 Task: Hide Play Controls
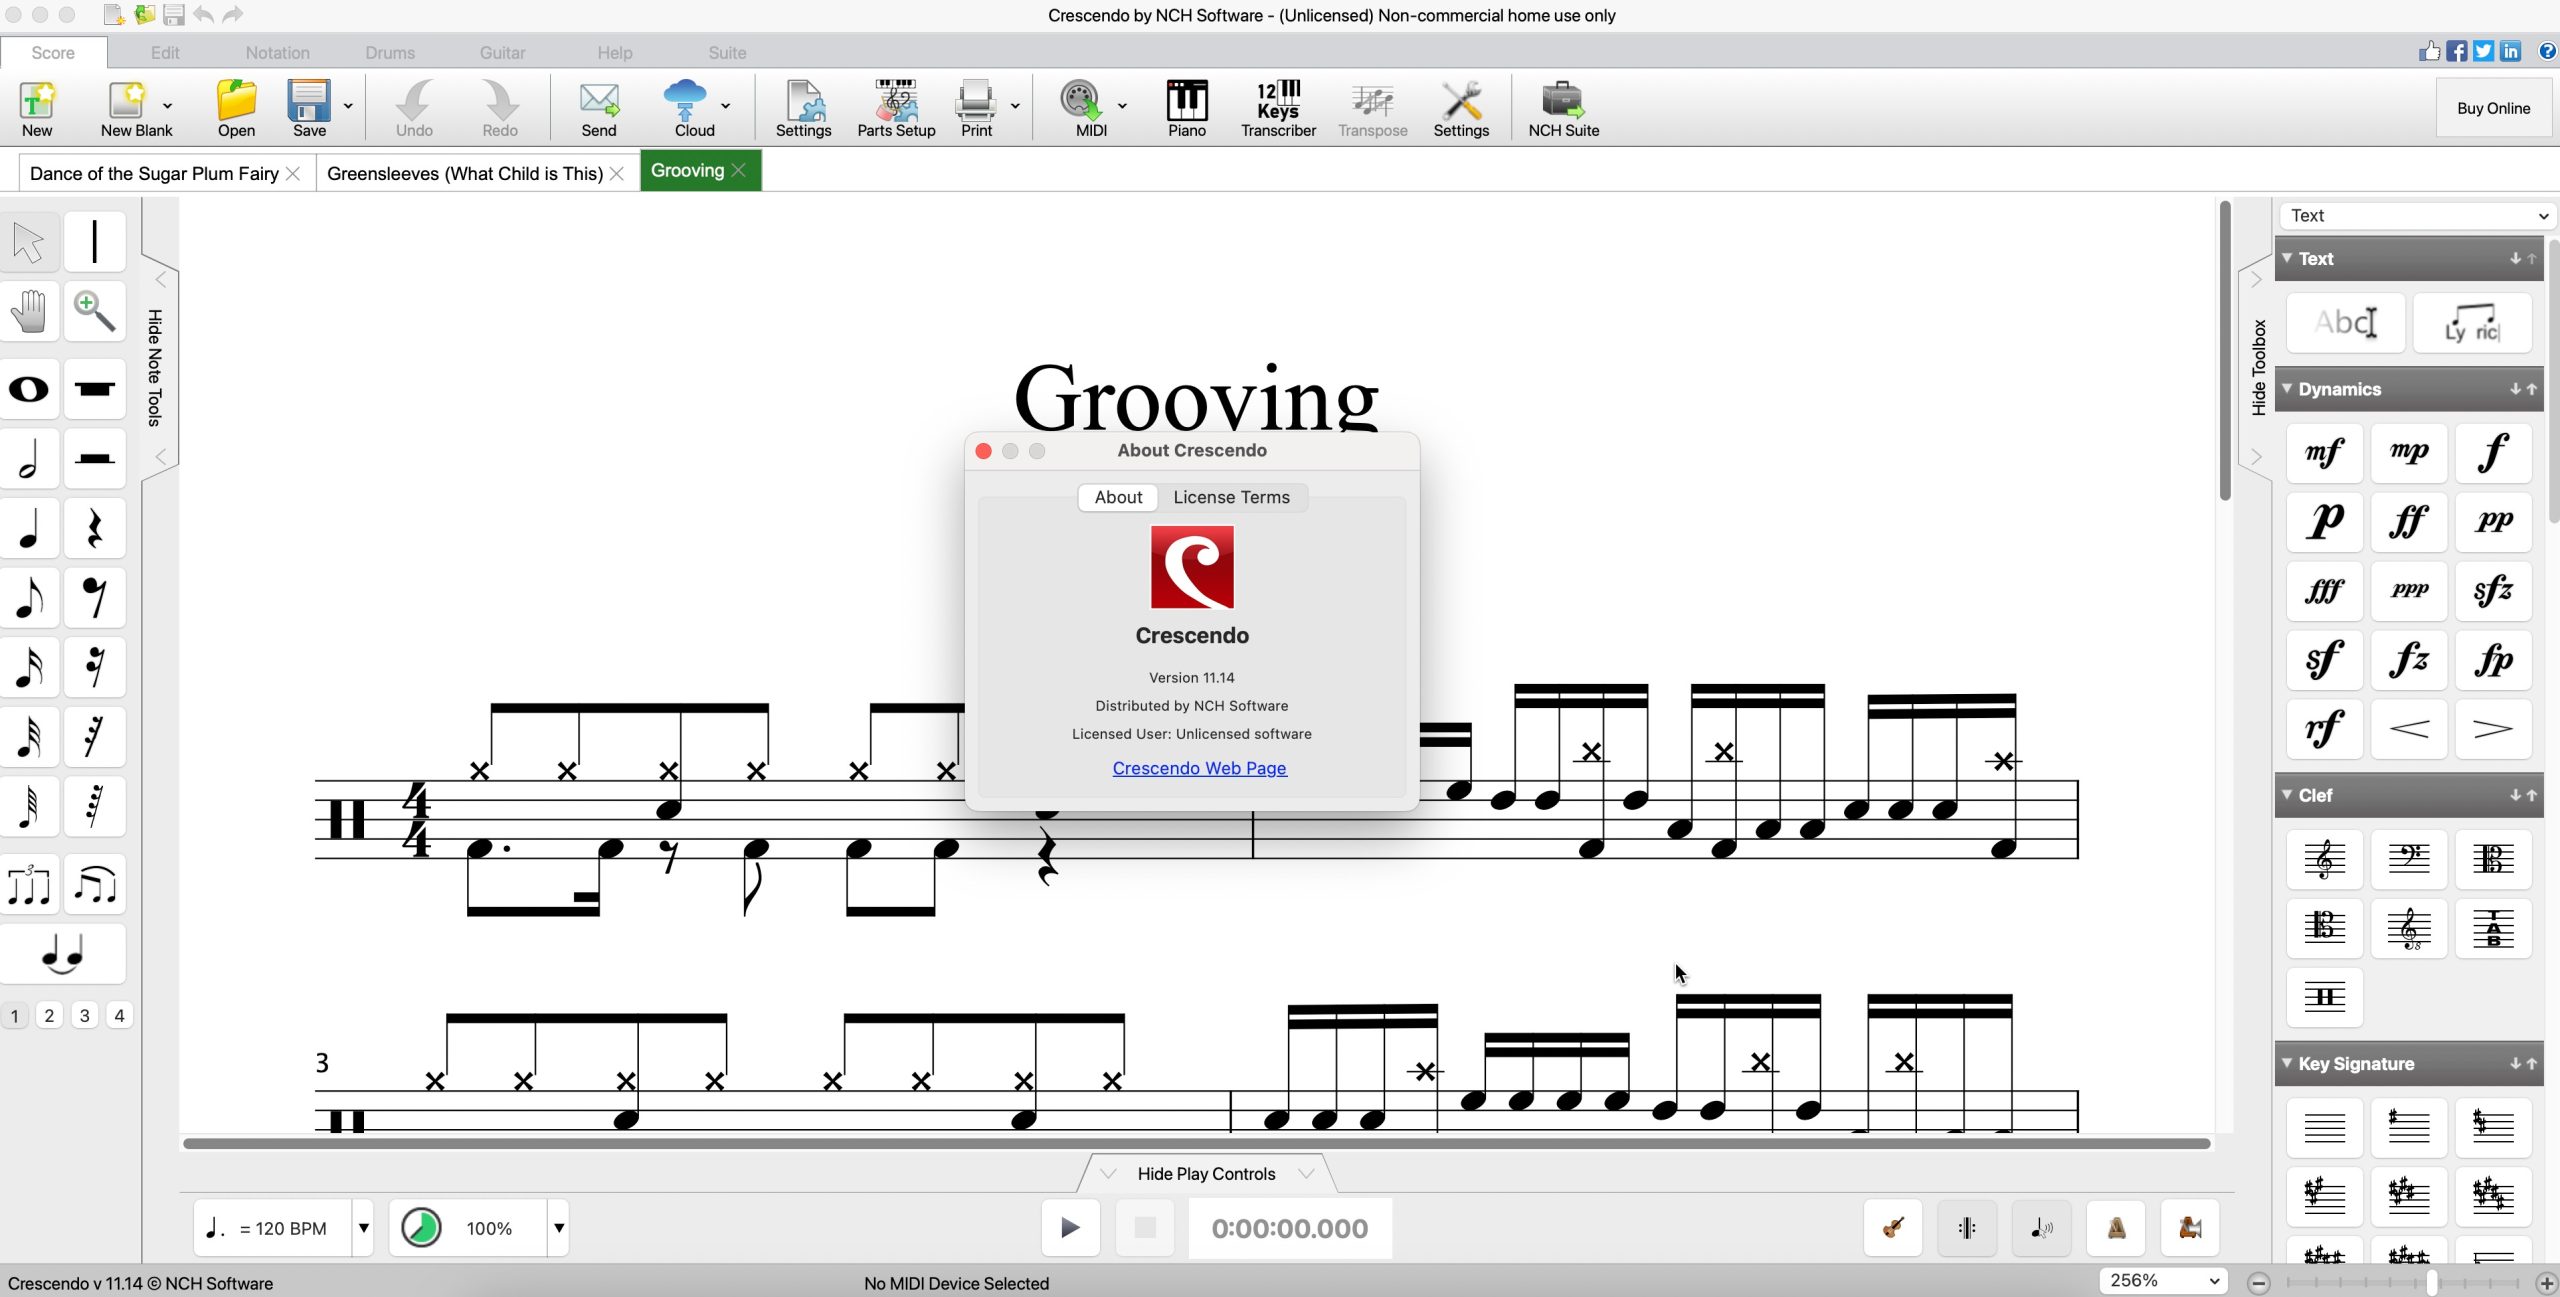pos(1206,1174)
